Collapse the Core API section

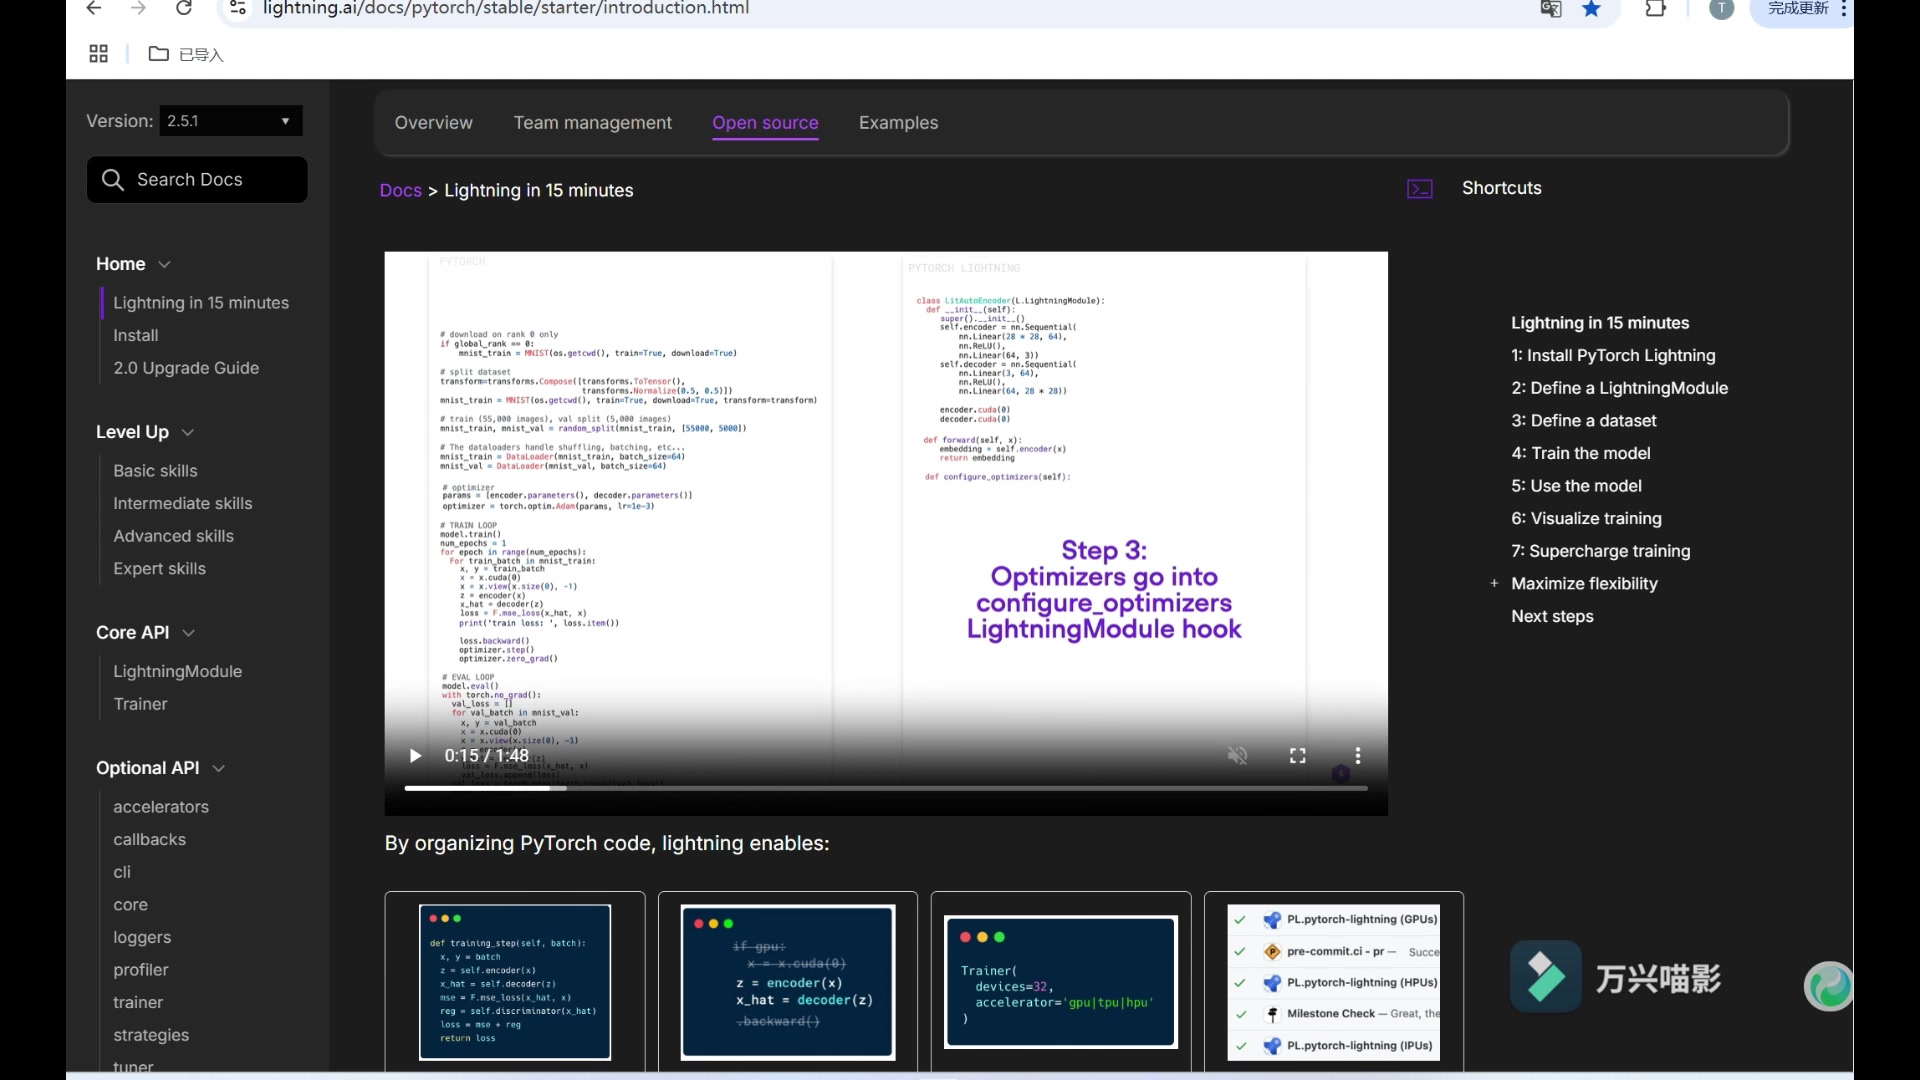(x=189, y=633)
